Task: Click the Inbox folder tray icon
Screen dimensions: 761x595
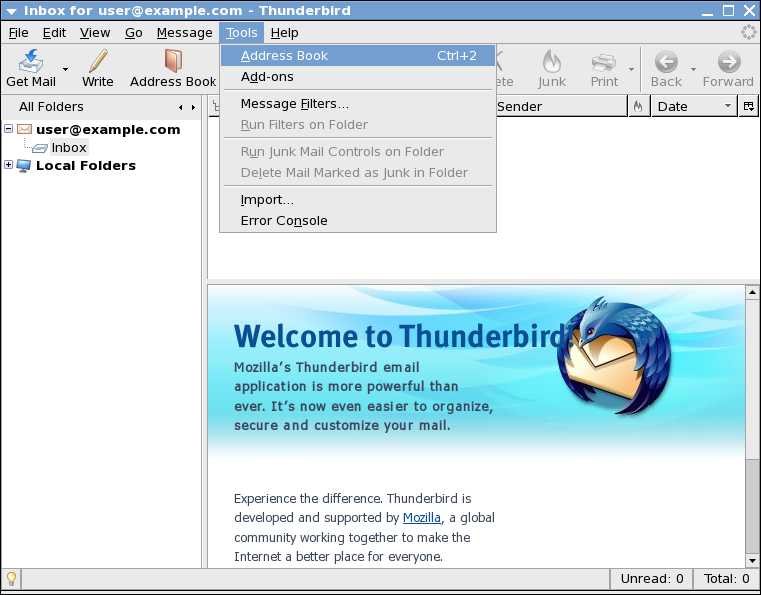Action: [40, 148]
